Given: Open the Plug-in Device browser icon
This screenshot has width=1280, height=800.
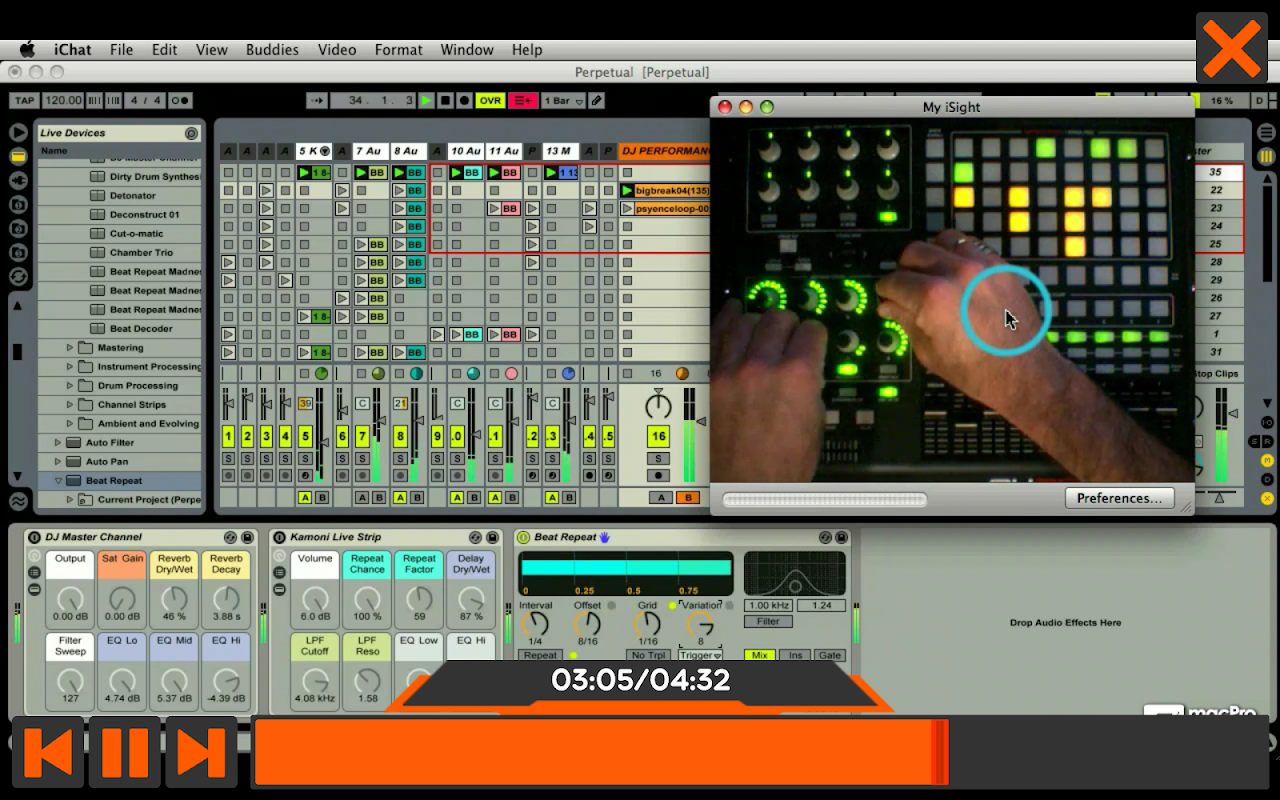Looking at the screenshot, I should (x=18, y=180).
